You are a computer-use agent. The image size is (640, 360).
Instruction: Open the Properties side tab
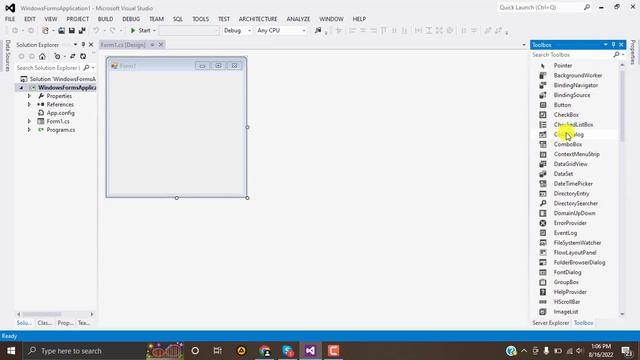point(633,52)
